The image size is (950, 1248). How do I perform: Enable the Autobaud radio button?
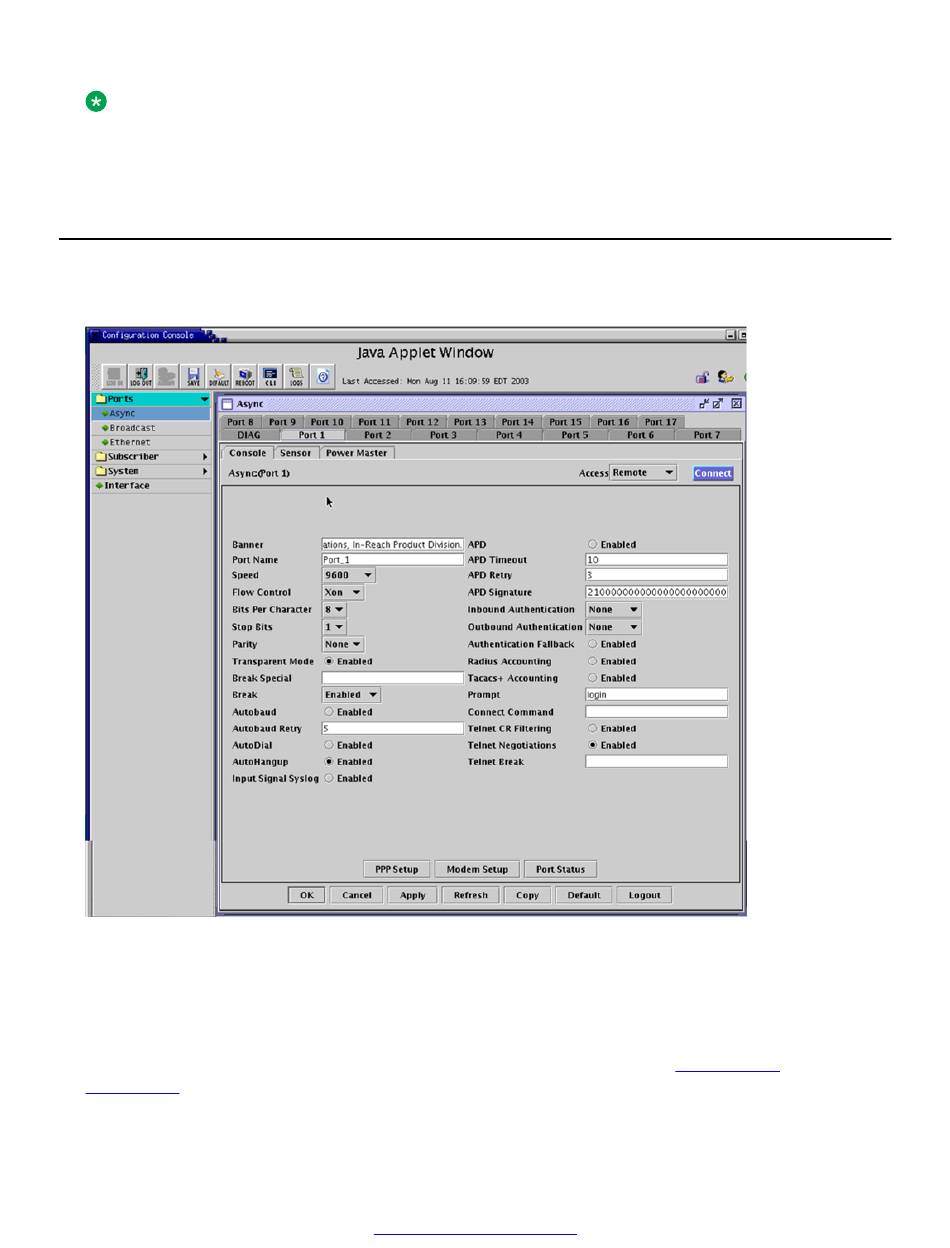[x=329, y=712]
